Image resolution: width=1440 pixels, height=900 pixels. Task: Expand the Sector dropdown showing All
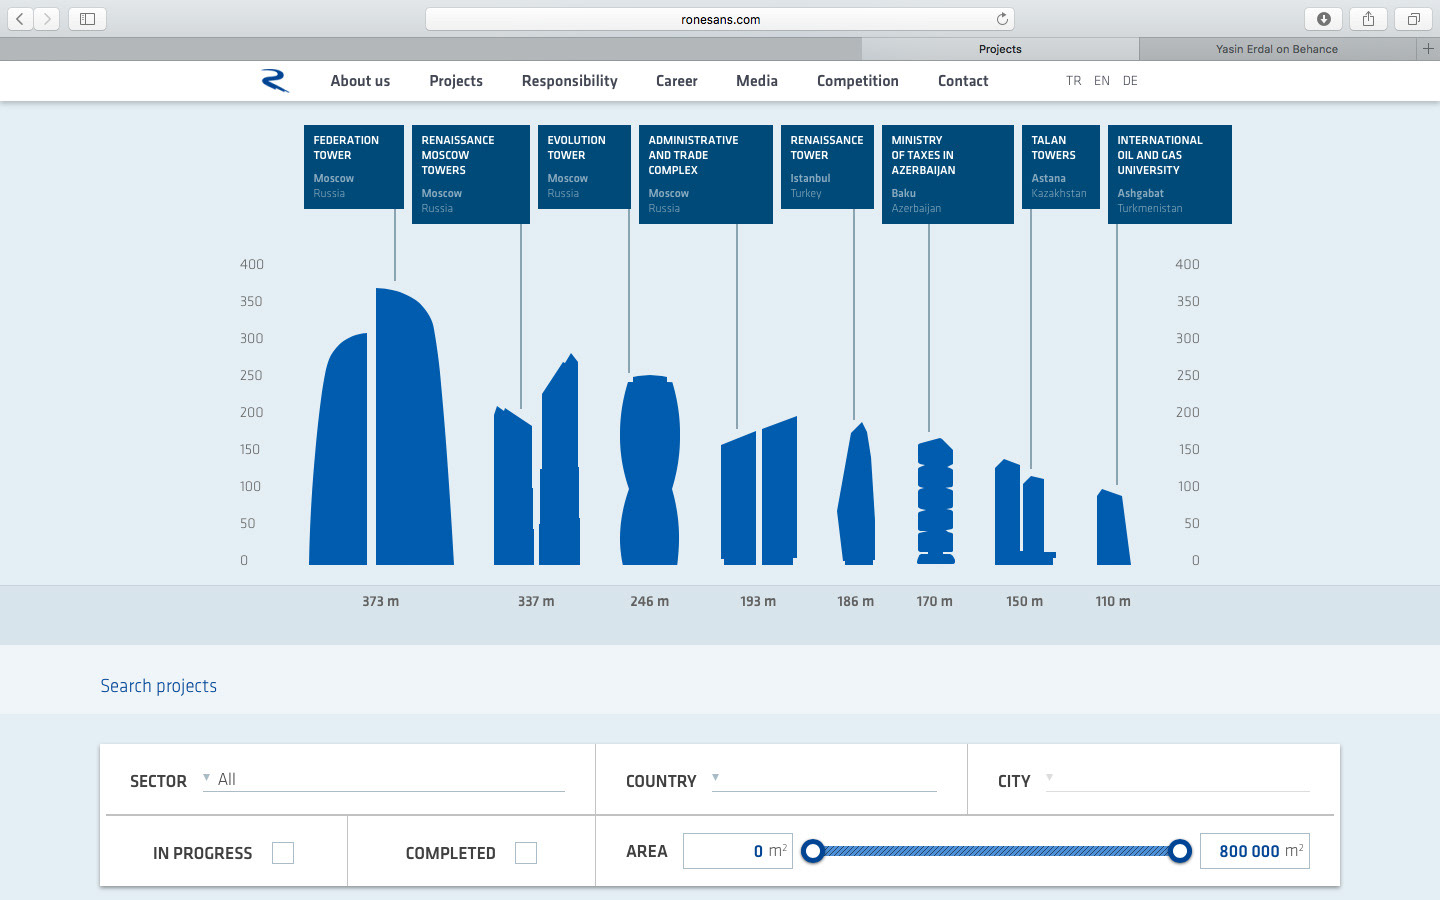coord(384,779)
